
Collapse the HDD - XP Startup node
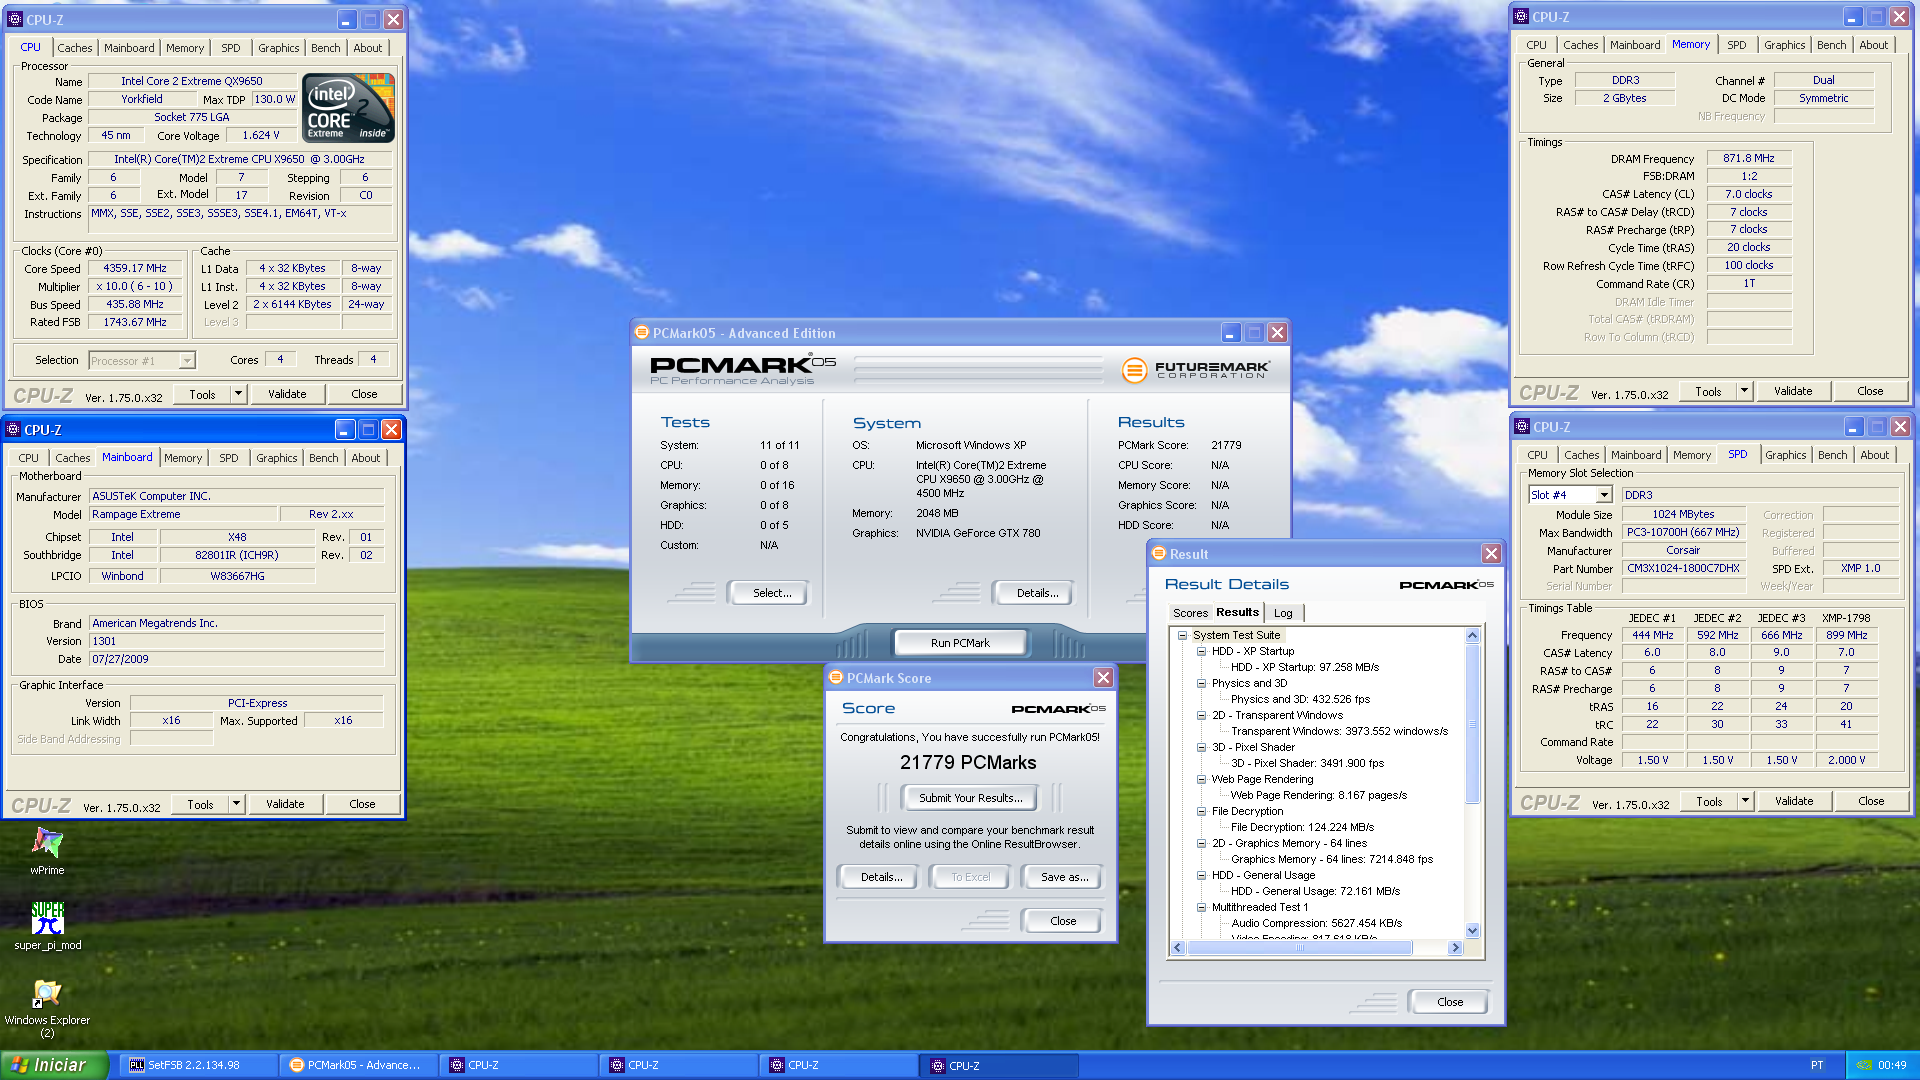pyautogui.click(x=1202, y=651)
